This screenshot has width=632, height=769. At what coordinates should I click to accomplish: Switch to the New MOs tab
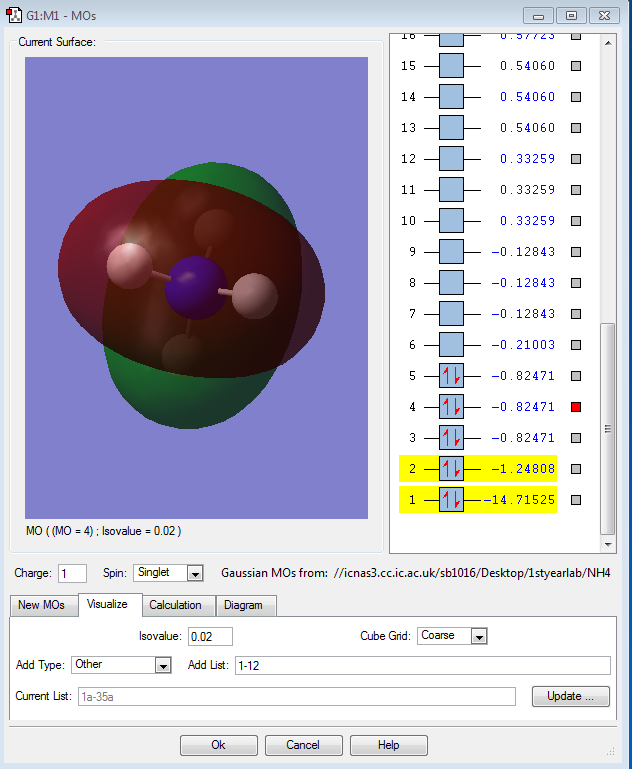coord(43,605)
